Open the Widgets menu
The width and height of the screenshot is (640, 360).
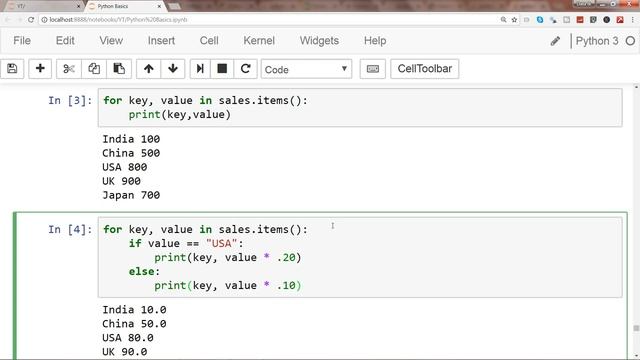point(319,41)
